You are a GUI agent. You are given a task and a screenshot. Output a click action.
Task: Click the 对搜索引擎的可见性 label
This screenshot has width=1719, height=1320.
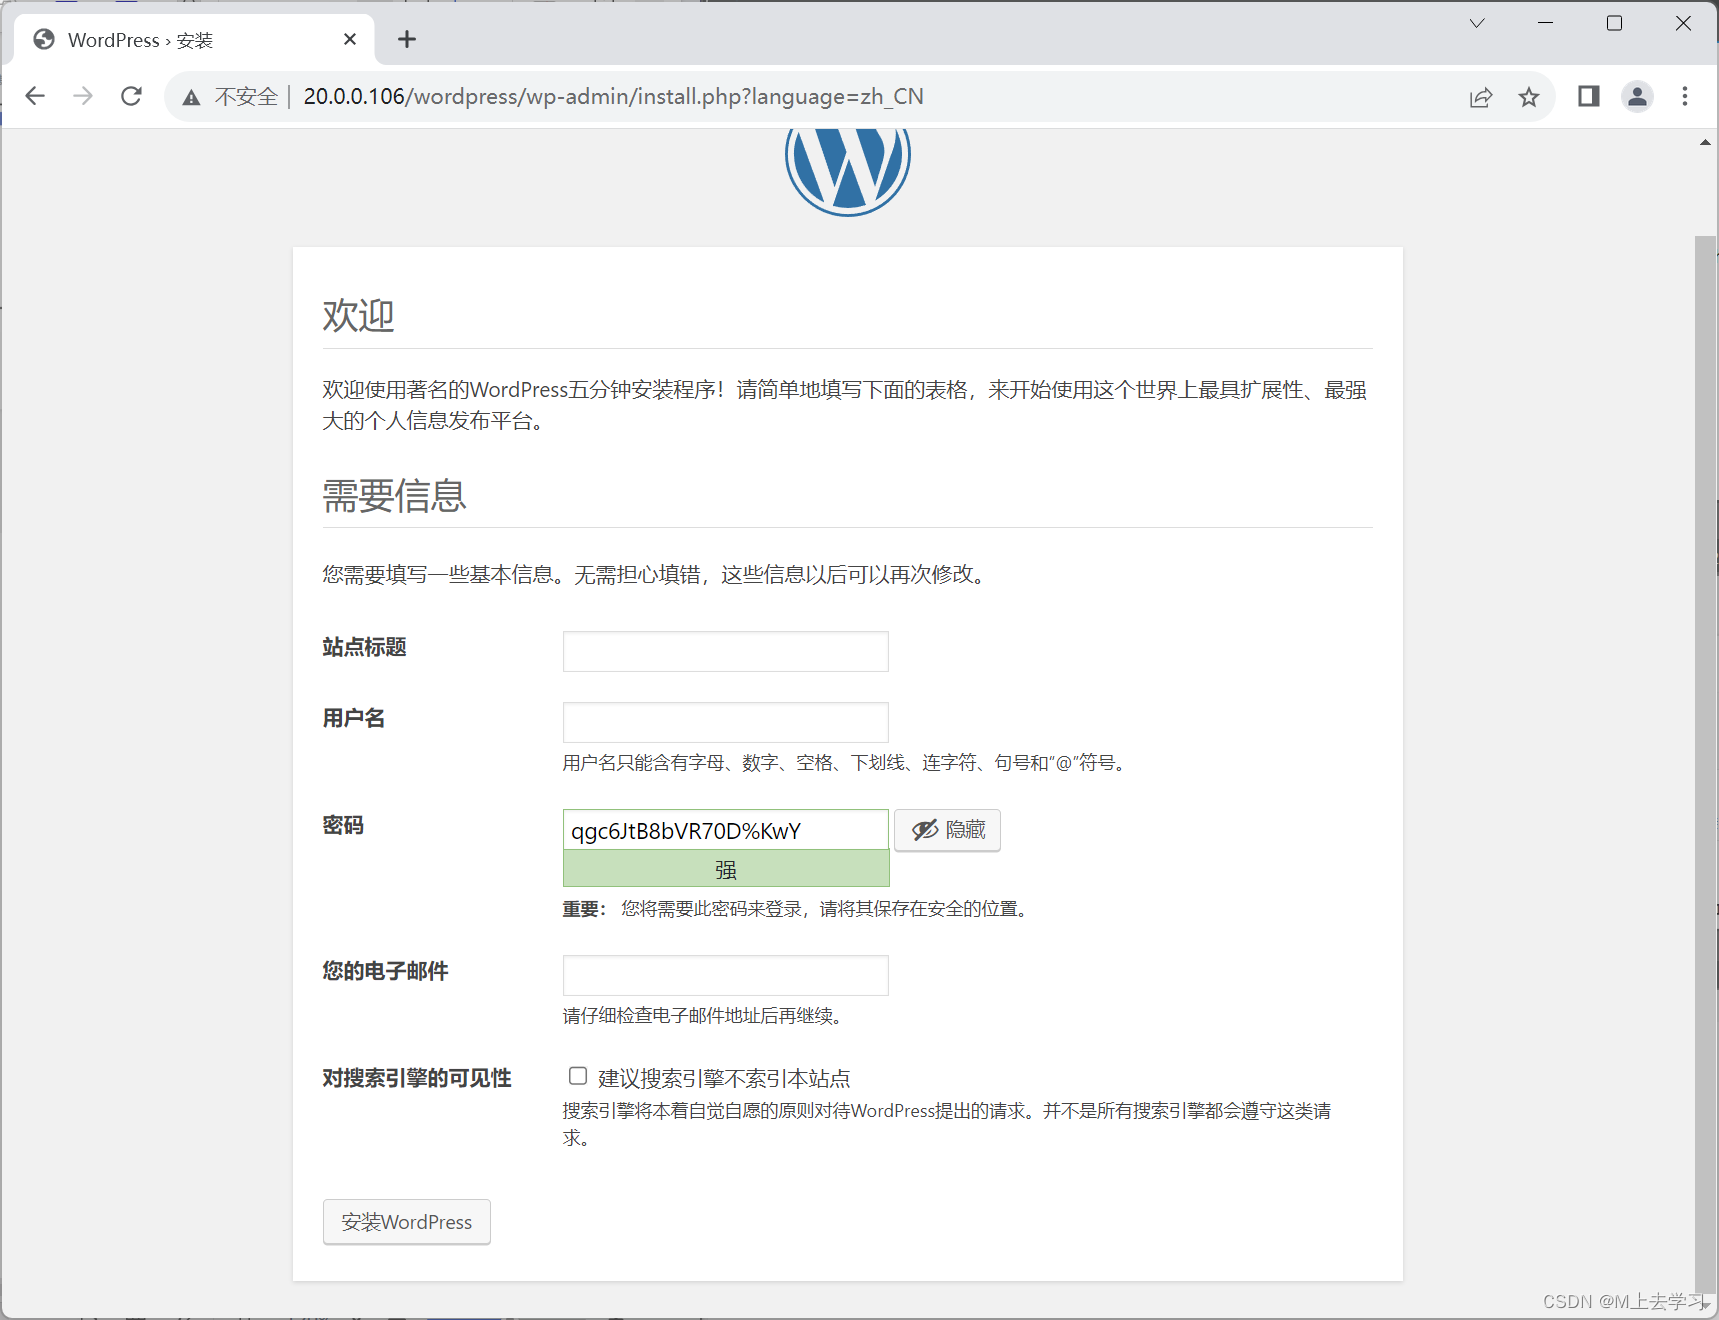pos(417,1078)
